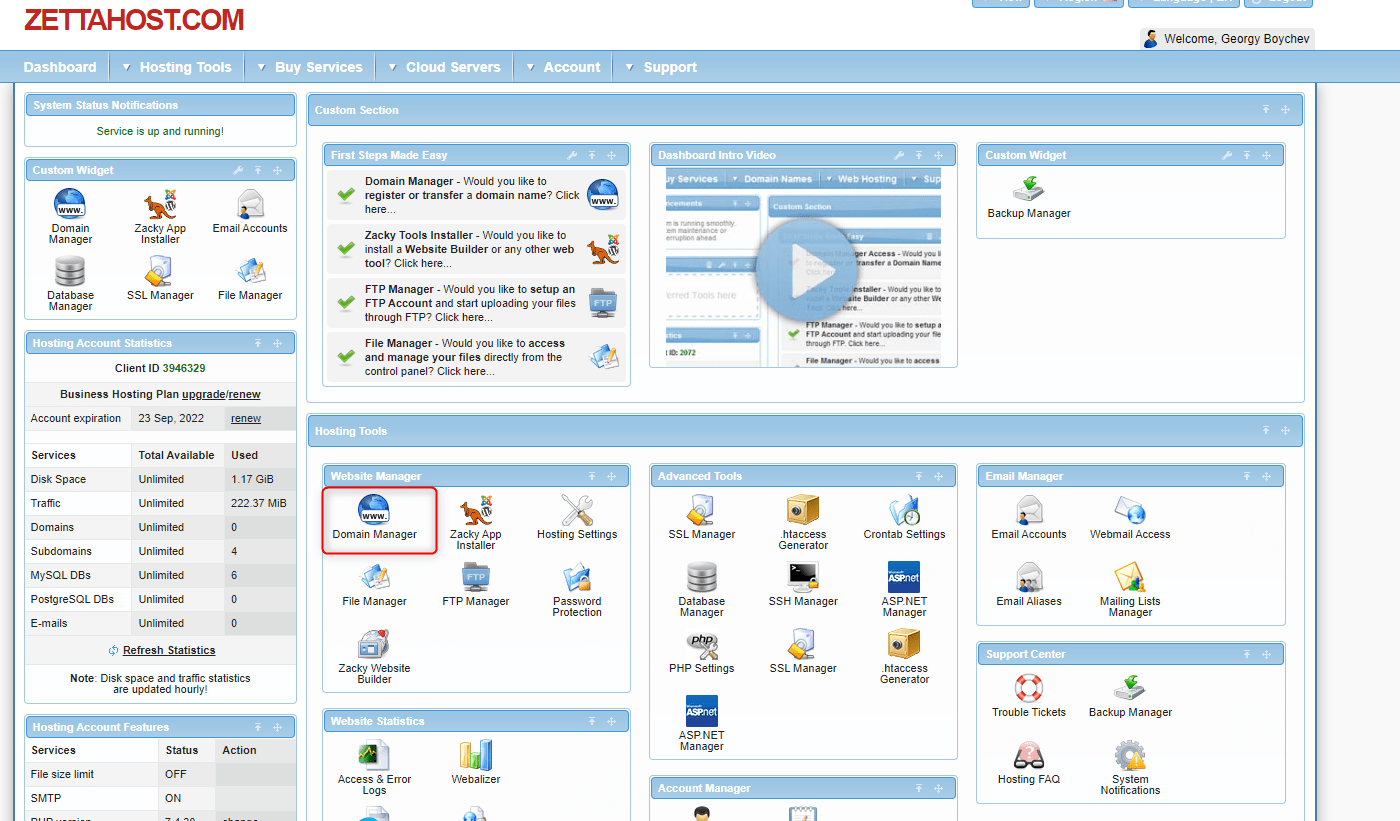Collapse the Advanced Tools panel
The width and height of the screenshot is (1400, 821).
tap(918, 476)
